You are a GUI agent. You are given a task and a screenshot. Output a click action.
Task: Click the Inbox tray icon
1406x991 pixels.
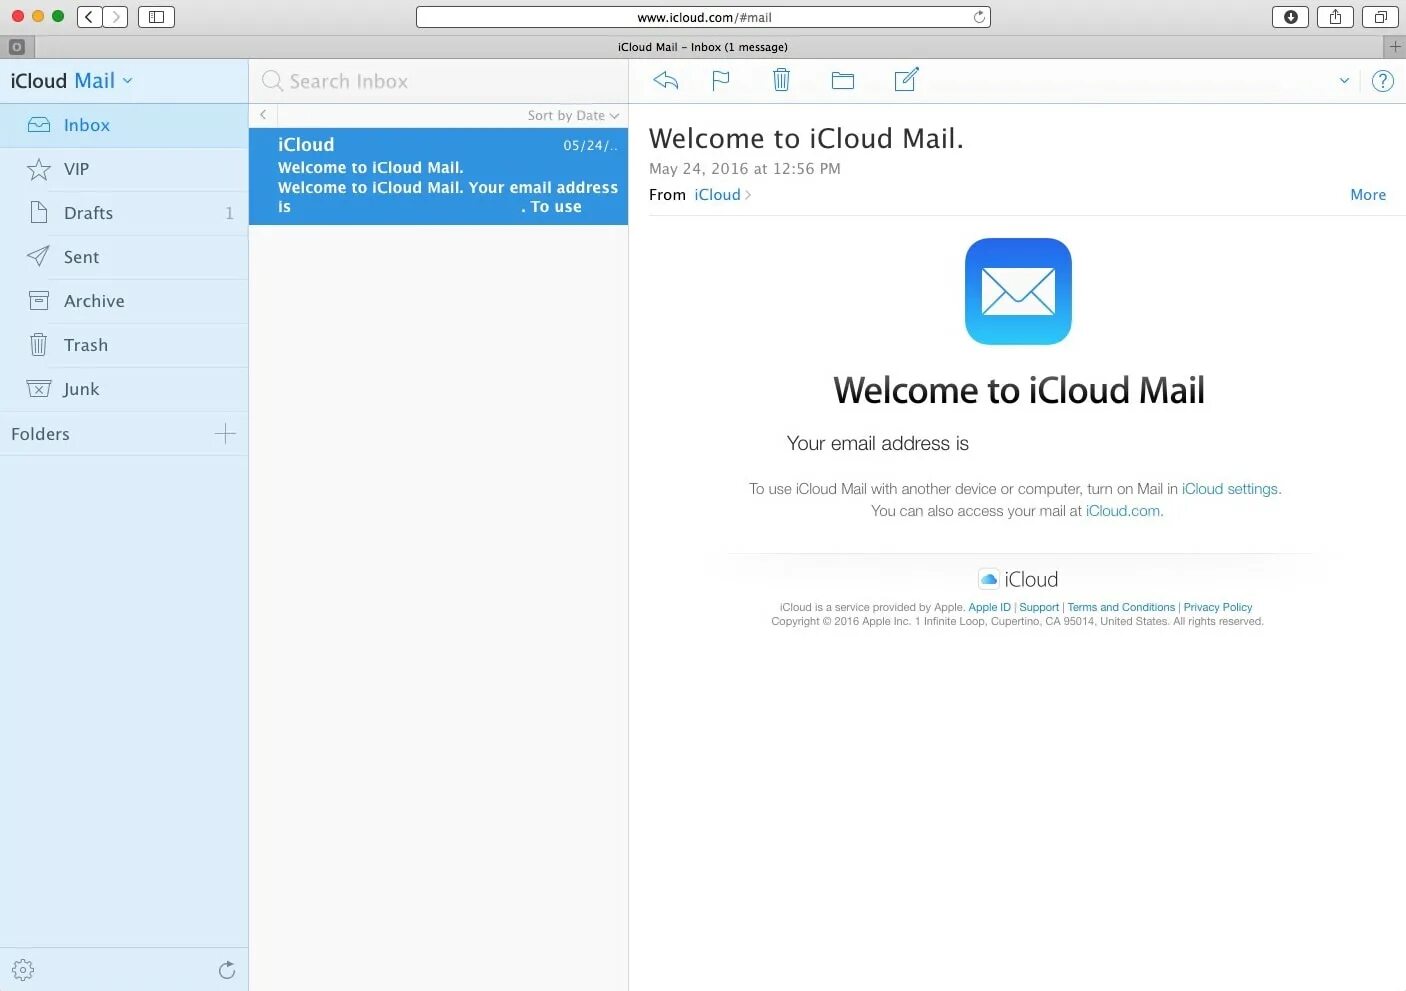pyautogui.click(x=39, y=125)
